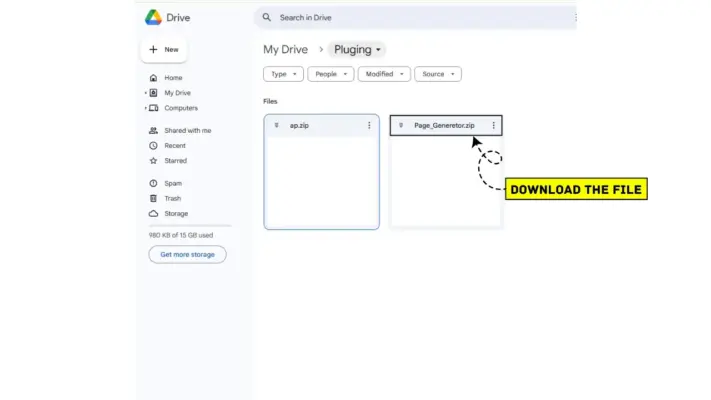Click the Starred star icon
711x400 pixels.
click(153, 161)
